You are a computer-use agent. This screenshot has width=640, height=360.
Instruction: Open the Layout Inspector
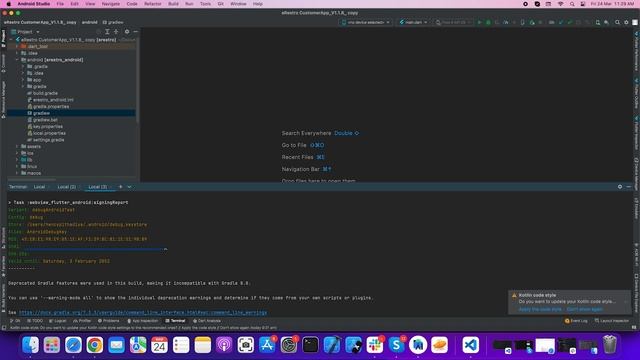click(612, 321)
